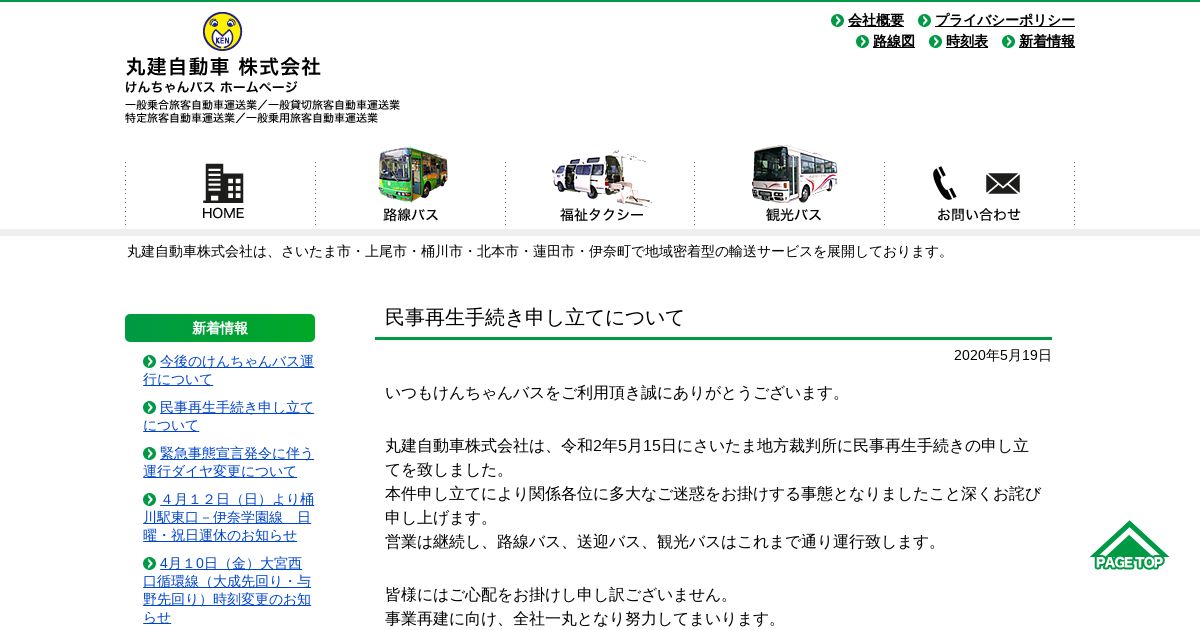Click the service area description line
1200x630 pixels.
click(539, 252)
